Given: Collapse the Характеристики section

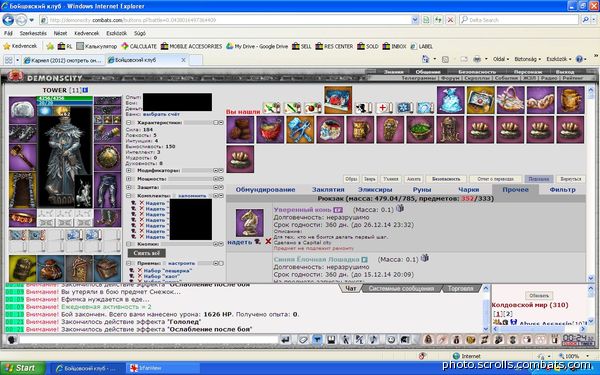Looking at the screenshot, I should point(129,122).
